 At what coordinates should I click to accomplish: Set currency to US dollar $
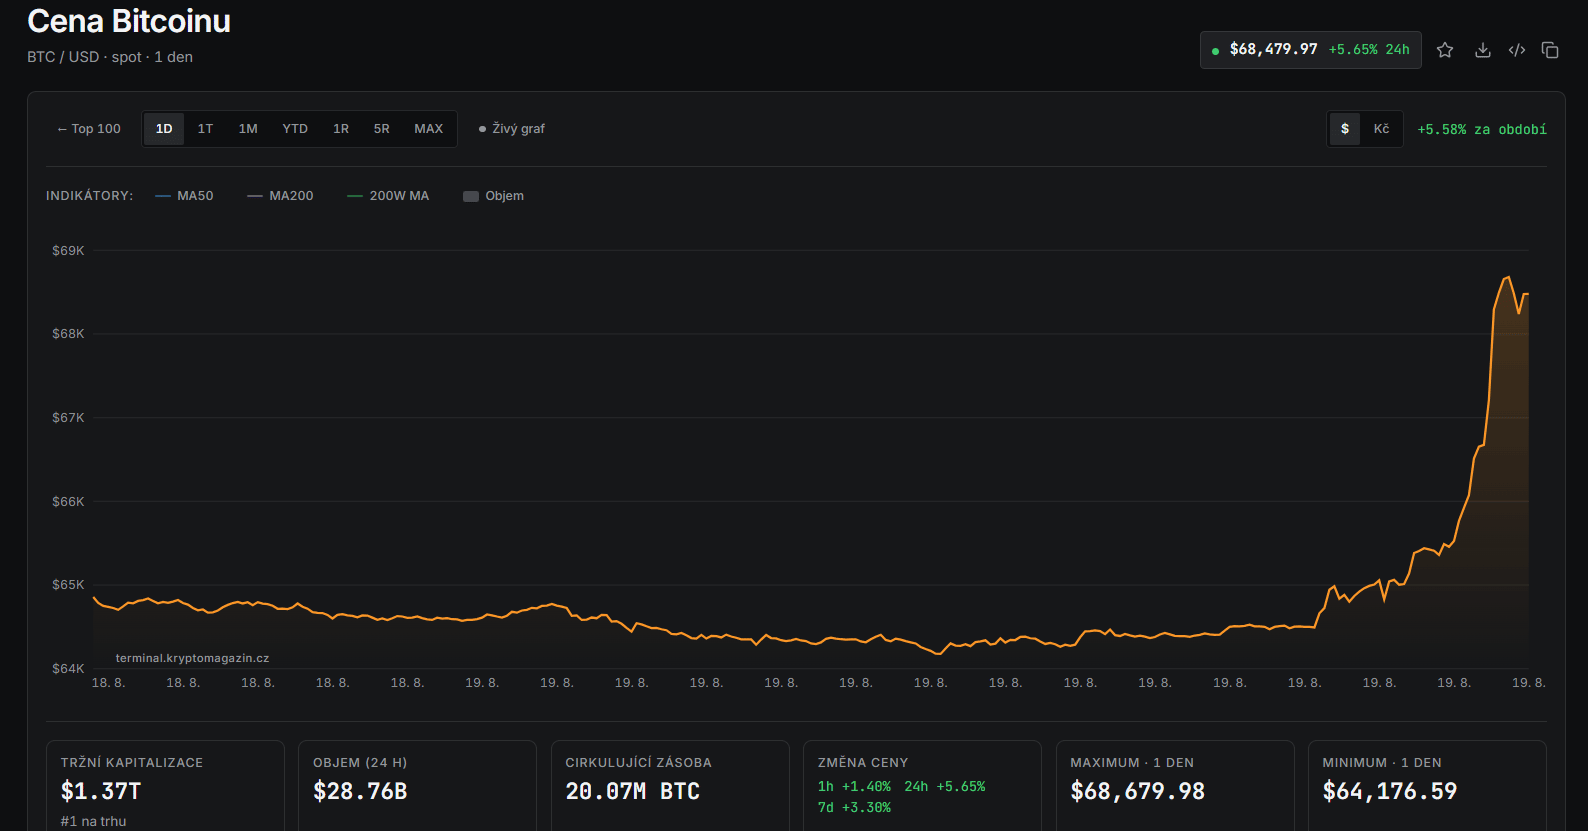1345,129
